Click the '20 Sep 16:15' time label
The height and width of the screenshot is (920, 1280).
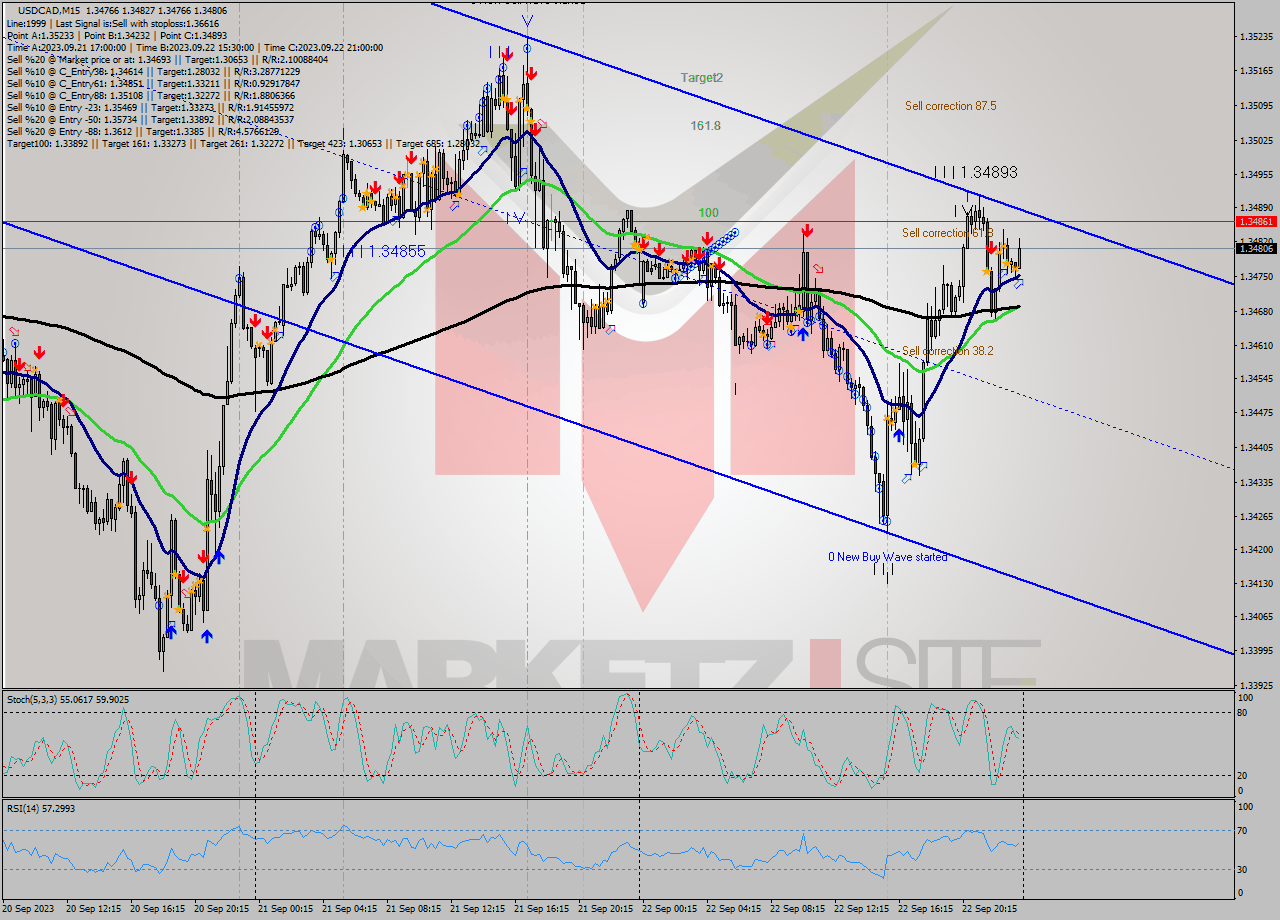tap(158, 909)
